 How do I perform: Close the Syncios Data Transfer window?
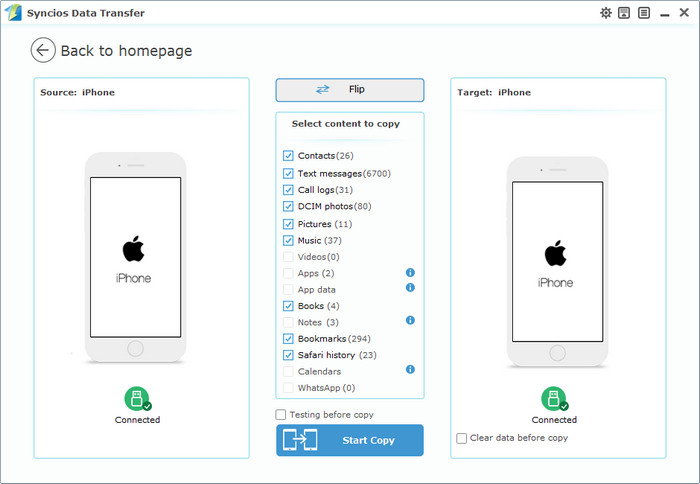[x=684, y=13]
